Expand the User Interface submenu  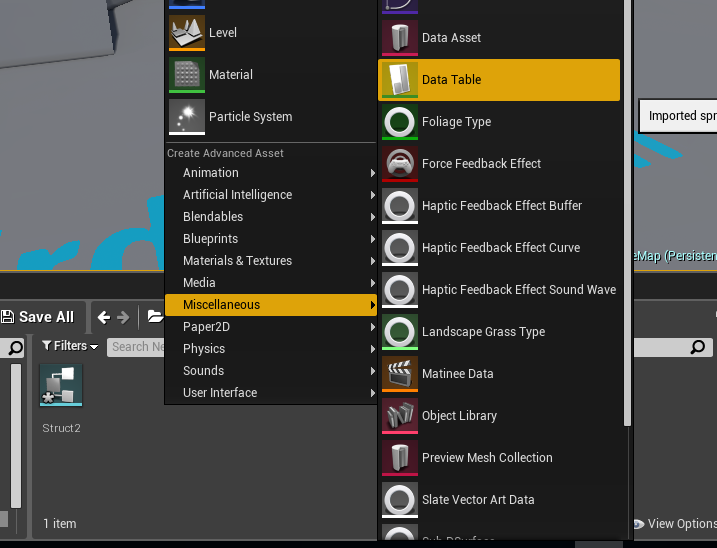tap(271, 392)
